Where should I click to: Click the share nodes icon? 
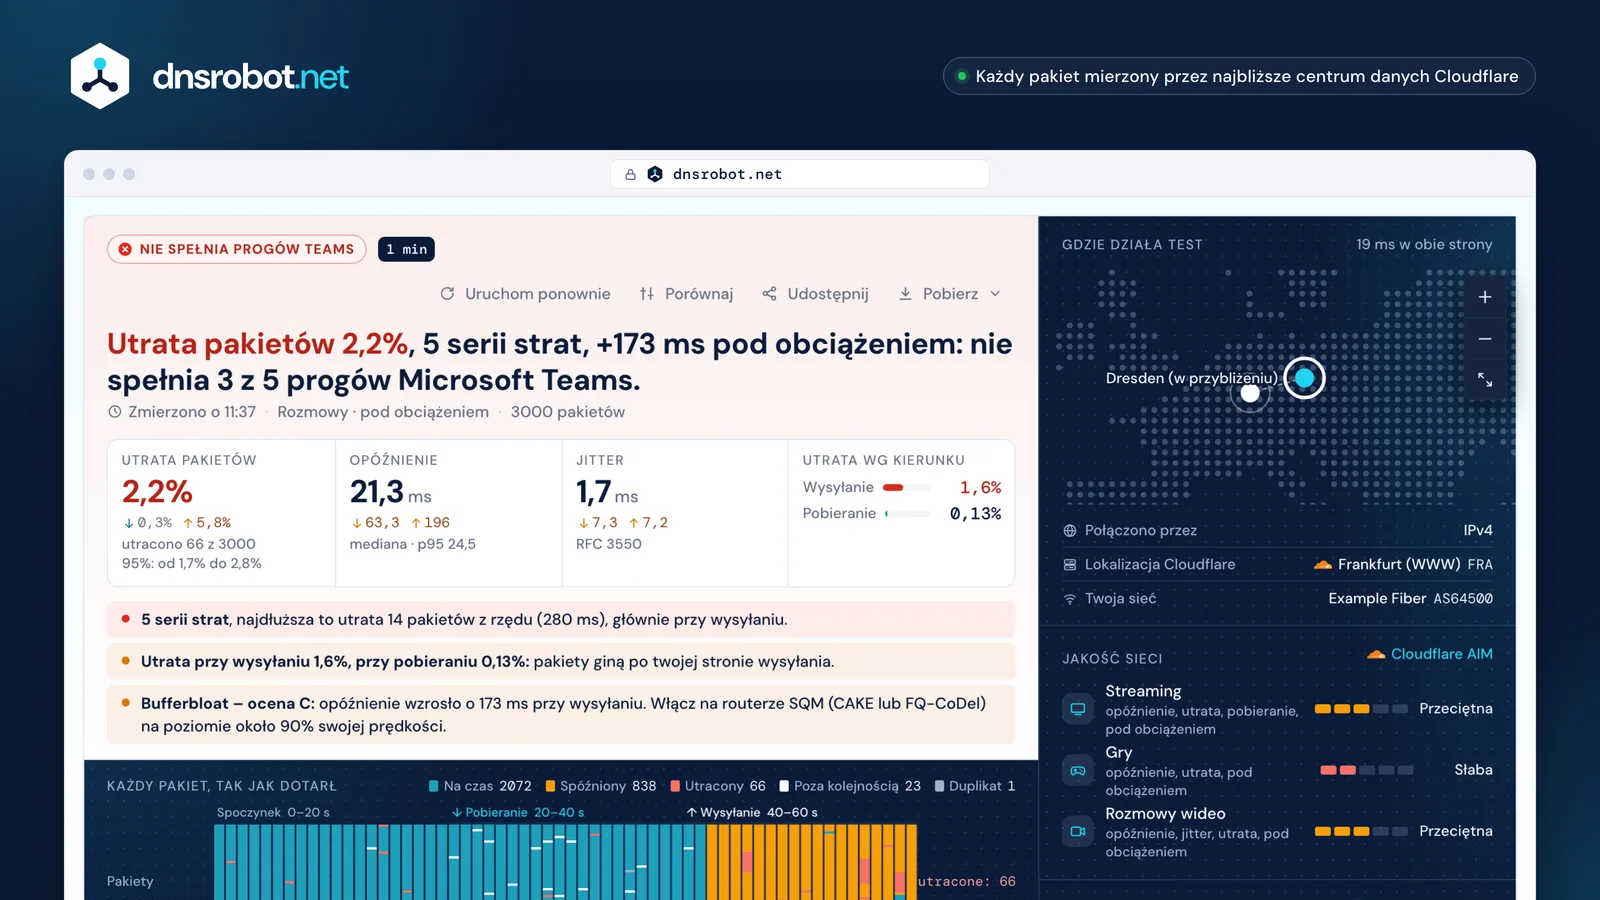769,294
